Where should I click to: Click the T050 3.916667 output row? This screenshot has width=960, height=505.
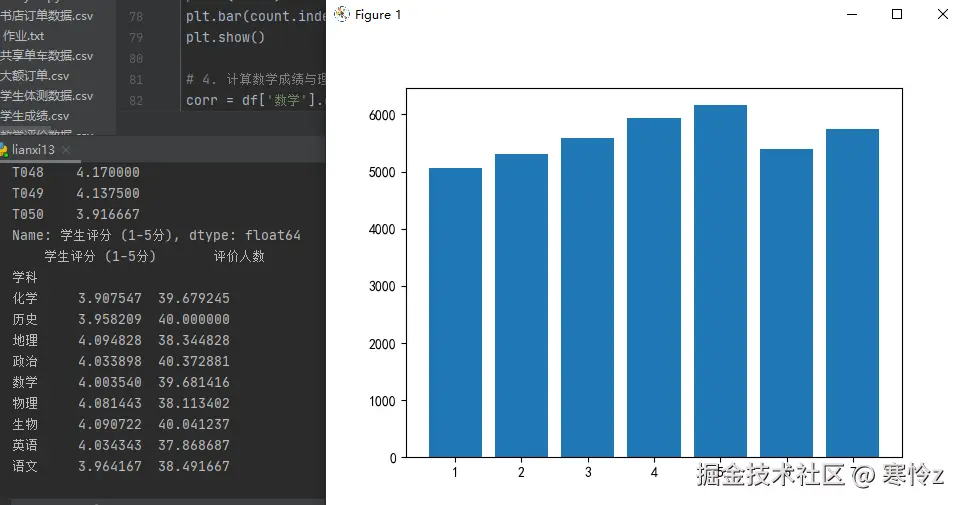(76, 214)
